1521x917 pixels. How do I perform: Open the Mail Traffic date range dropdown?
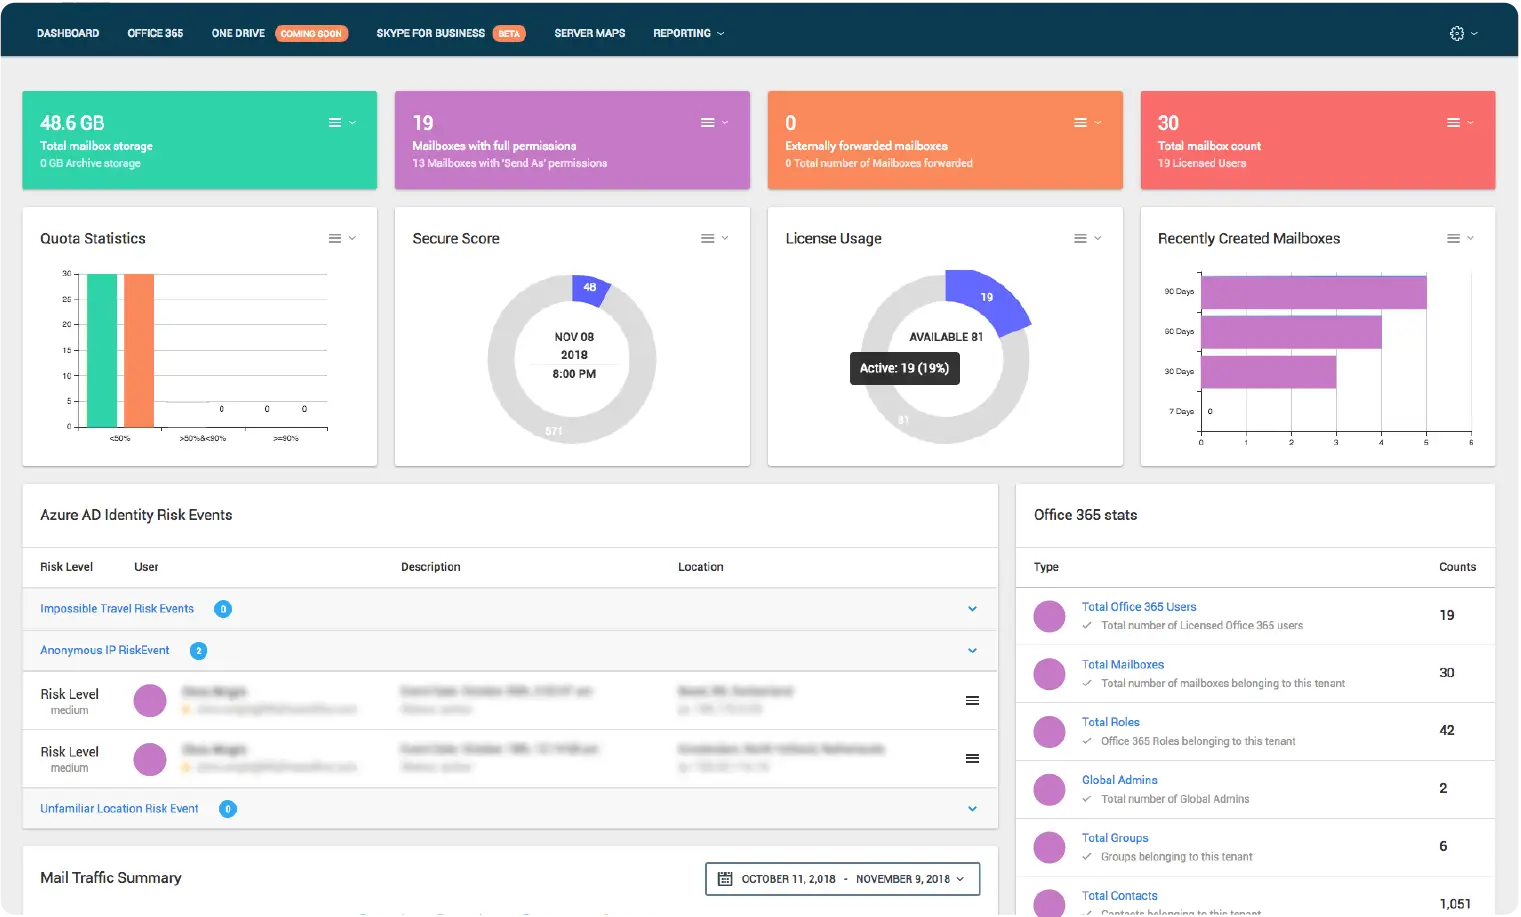click(842, 879)
